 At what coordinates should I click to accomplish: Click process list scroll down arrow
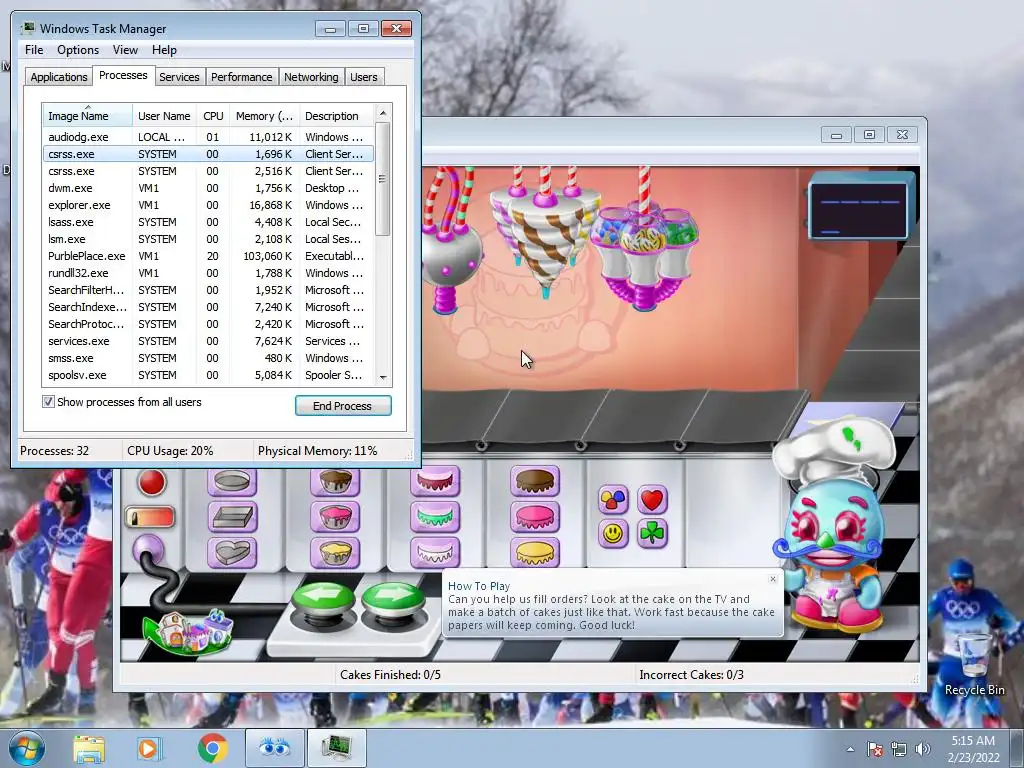click(x=383, y=377)
